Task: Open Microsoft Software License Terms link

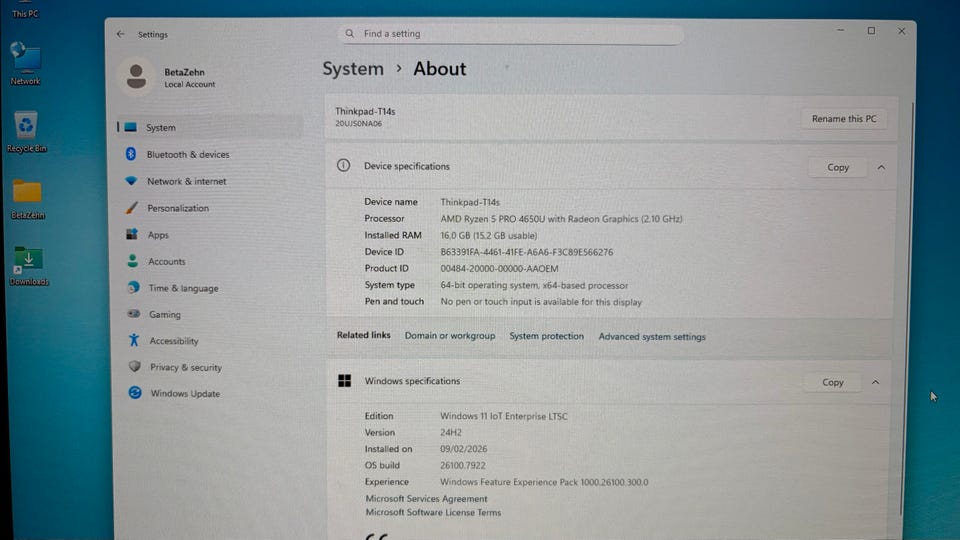Action: 433,512
